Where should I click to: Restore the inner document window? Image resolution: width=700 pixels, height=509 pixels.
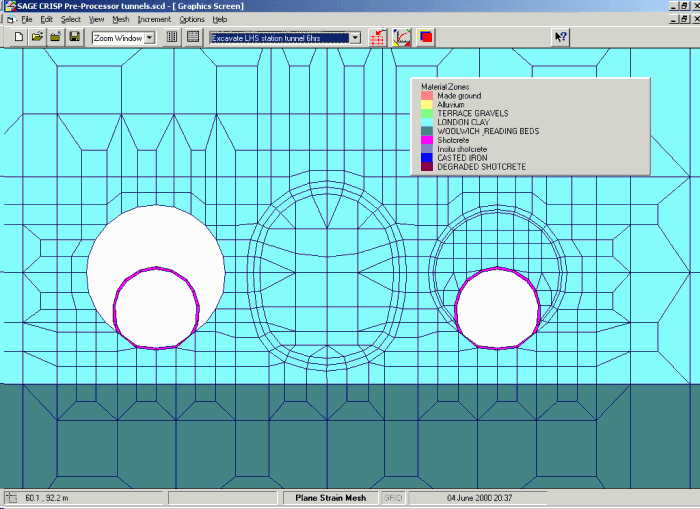point(684,19)
